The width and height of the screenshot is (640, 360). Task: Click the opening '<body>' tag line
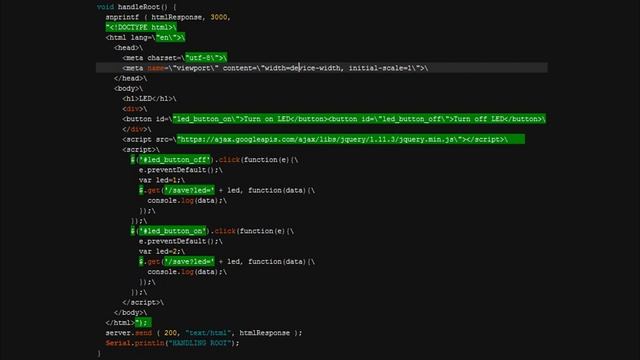129,89
